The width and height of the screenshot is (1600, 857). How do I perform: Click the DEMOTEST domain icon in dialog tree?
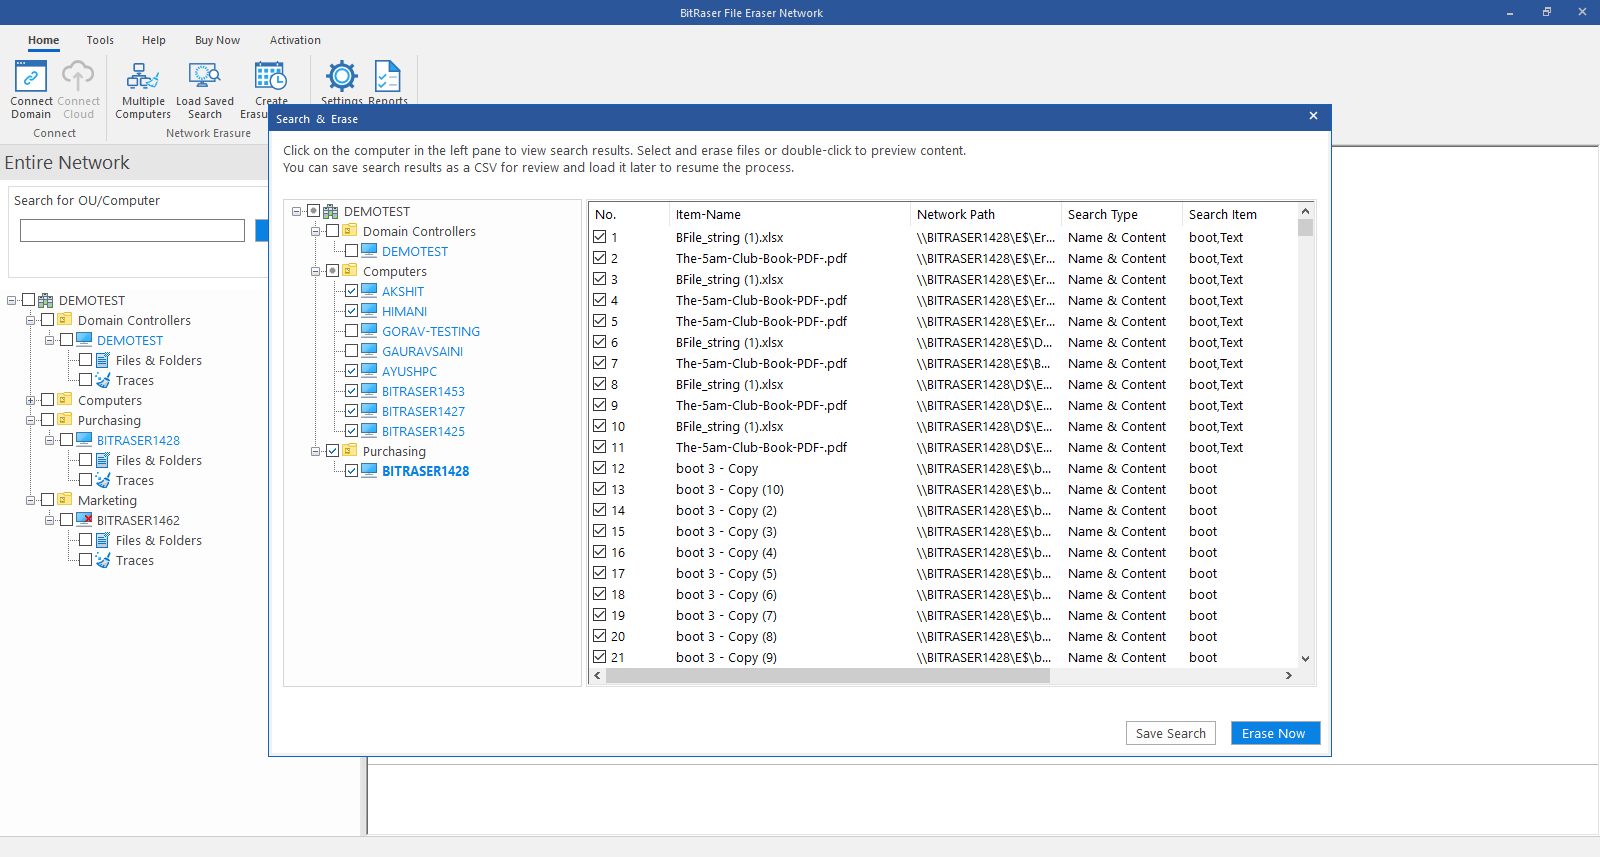(331, 211)
